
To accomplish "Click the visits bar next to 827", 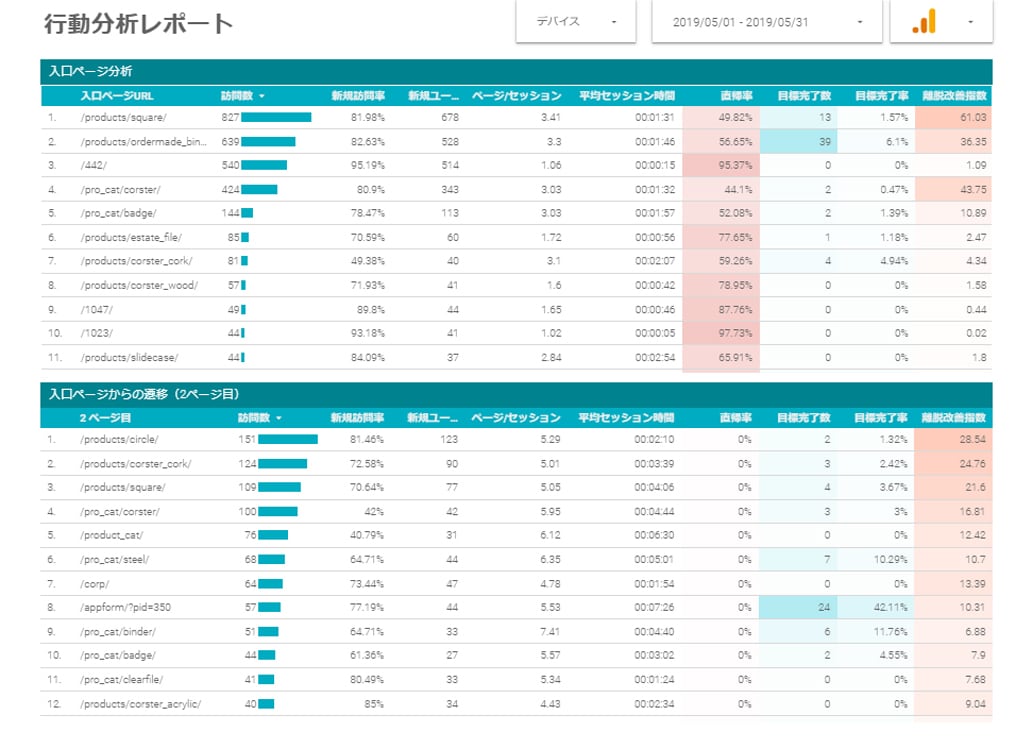I will coord(276,117).
